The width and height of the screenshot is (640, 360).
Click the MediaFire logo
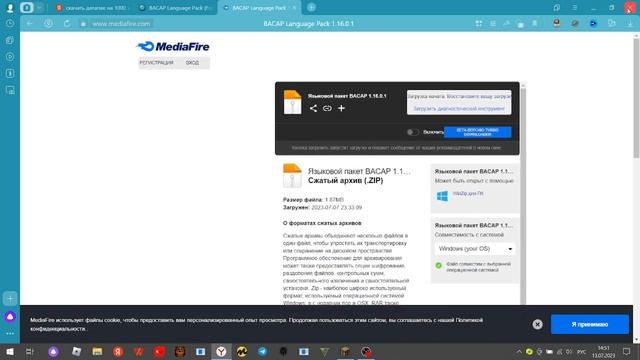point(173,47)
